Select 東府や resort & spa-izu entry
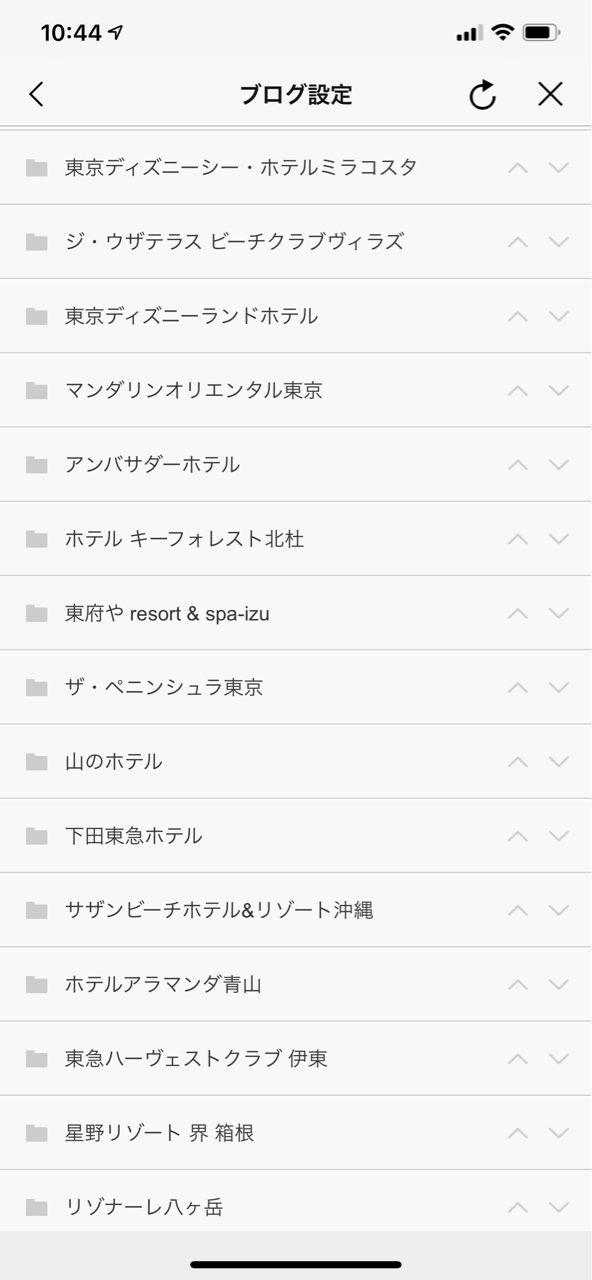Image resolution: width=592 pixels, height=1280 pixels. 167,613
